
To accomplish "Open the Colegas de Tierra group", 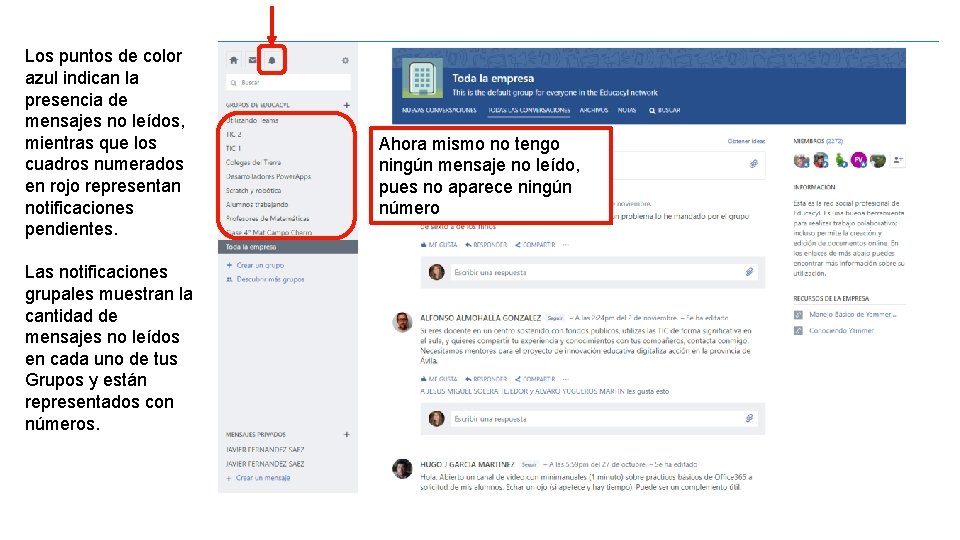I will point(253,162).
